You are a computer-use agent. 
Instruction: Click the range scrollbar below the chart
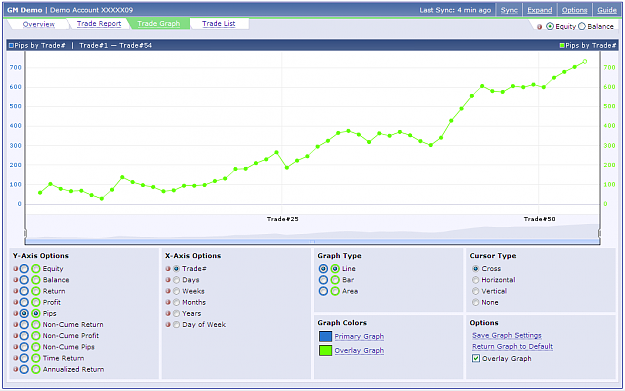pos(312,242)
